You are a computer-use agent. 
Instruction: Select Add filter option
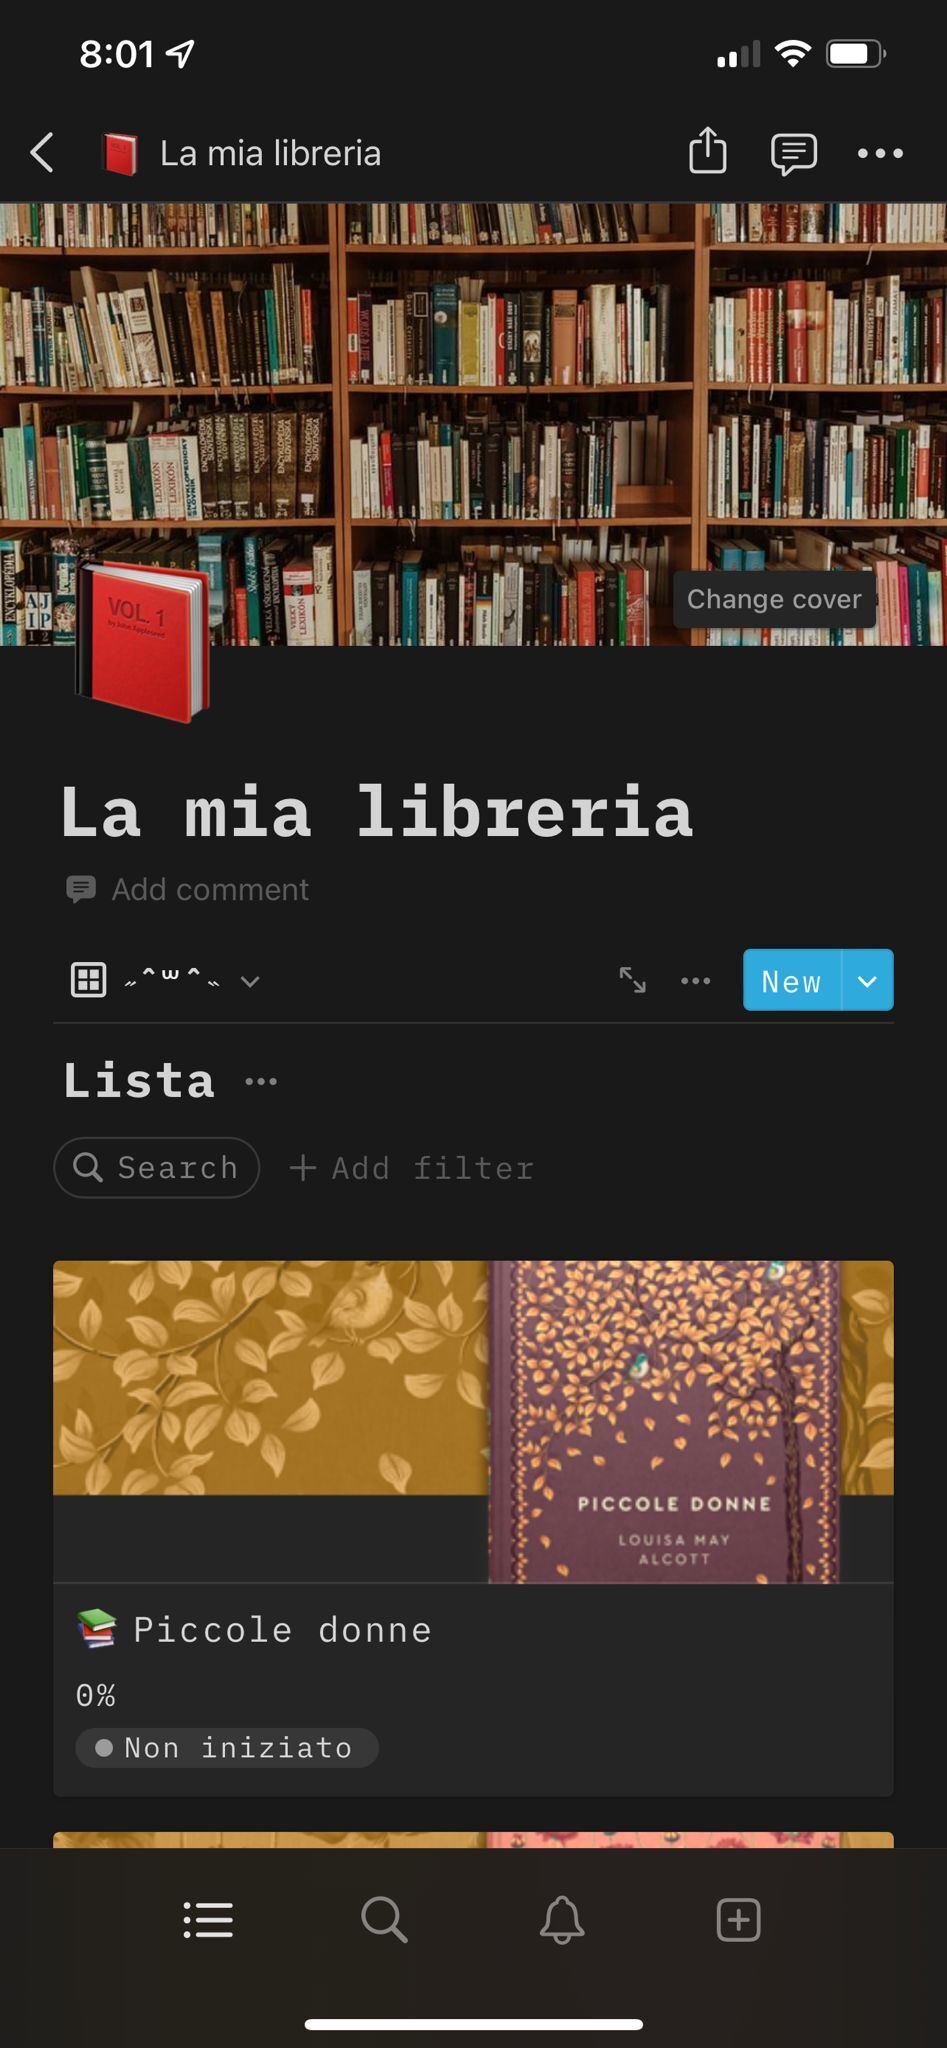(x=412, y=1168)
